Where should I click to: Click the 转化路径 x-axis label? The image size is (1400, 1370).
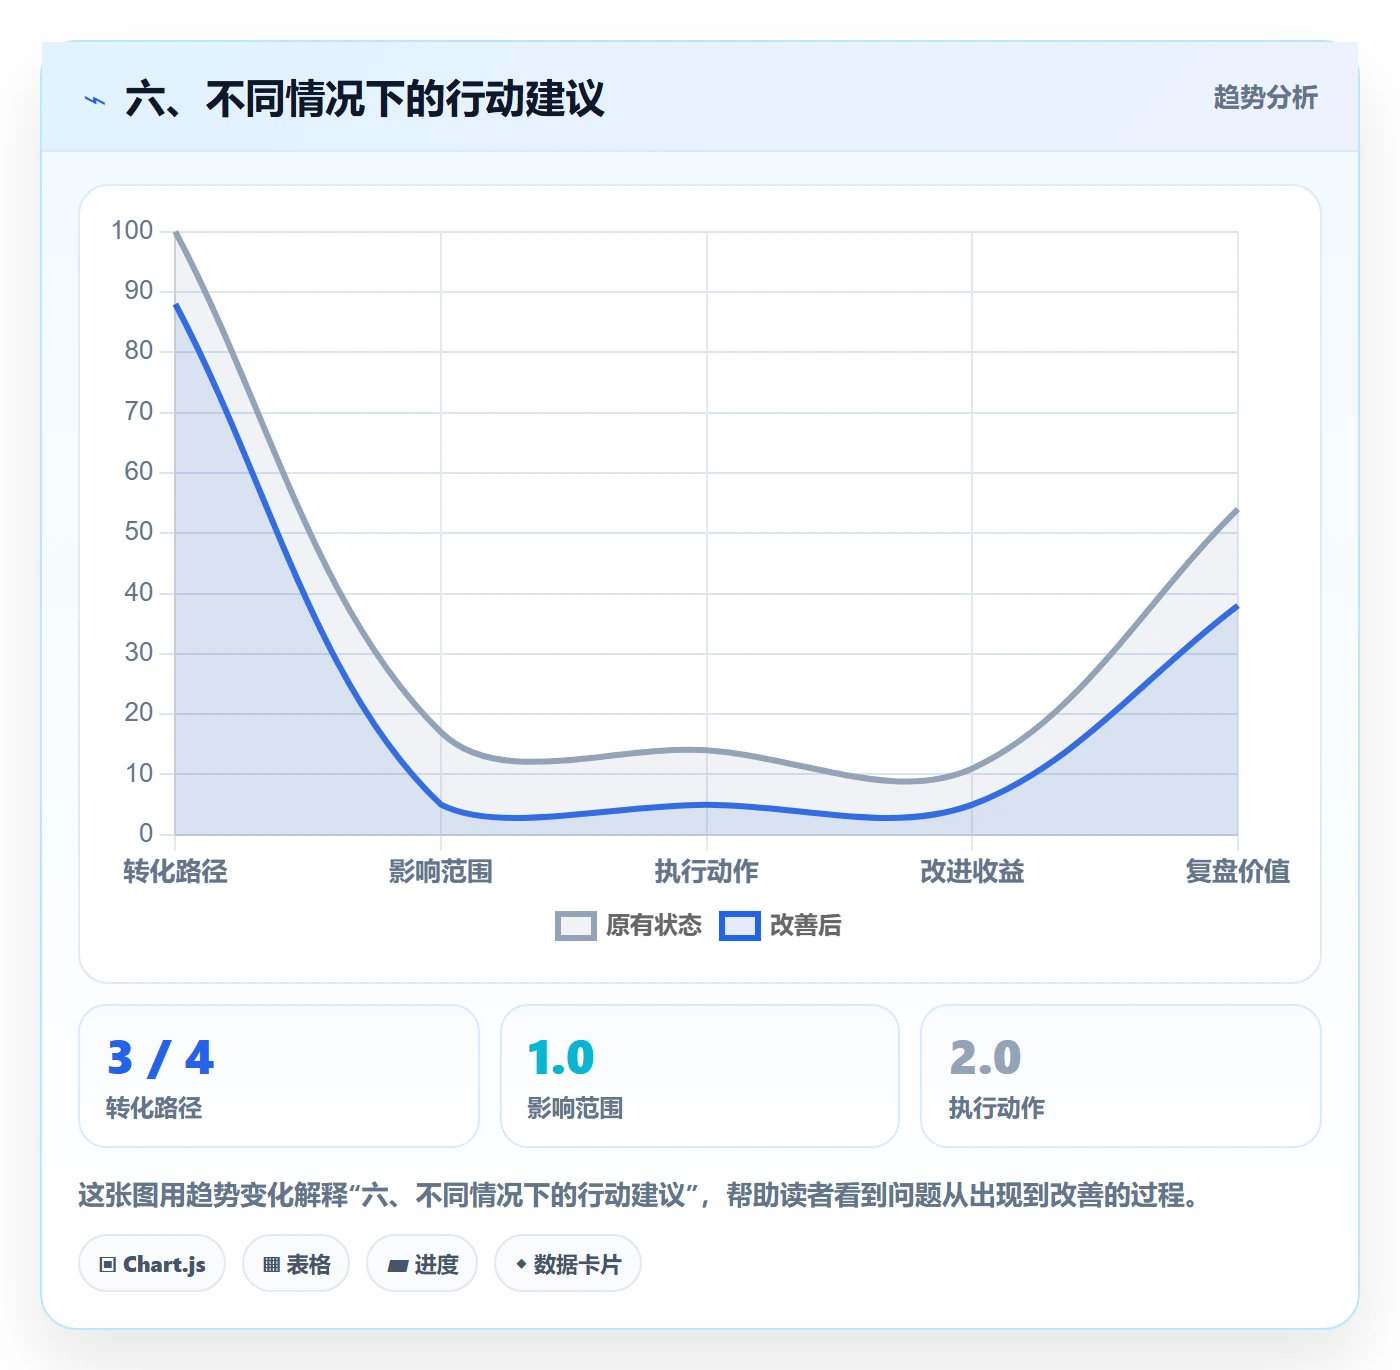pos(175,871)
